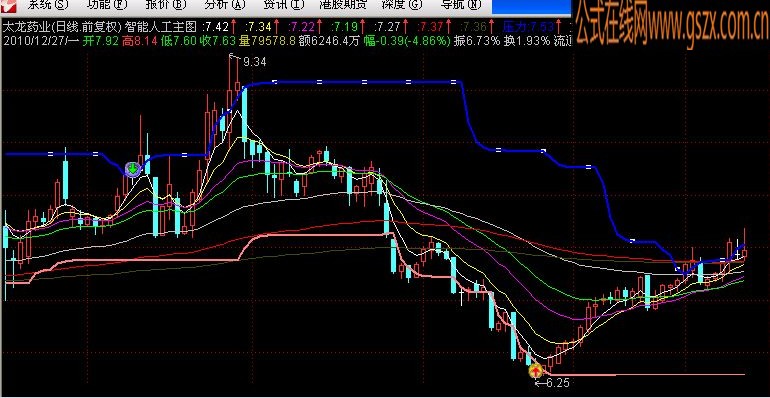Click the volume value 量79578.8
This screenshot has width=770, height=398.
pyautogui.click(x=268, y=41)
